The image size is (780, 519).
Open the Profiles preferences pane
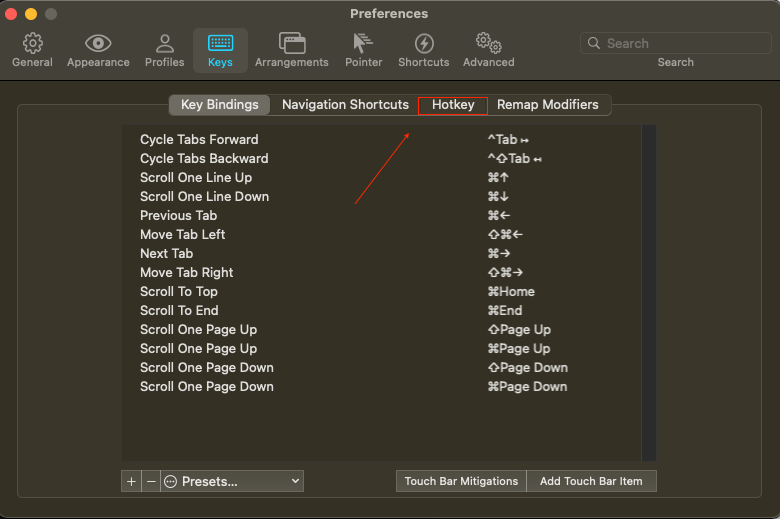(x=165, y=50)
